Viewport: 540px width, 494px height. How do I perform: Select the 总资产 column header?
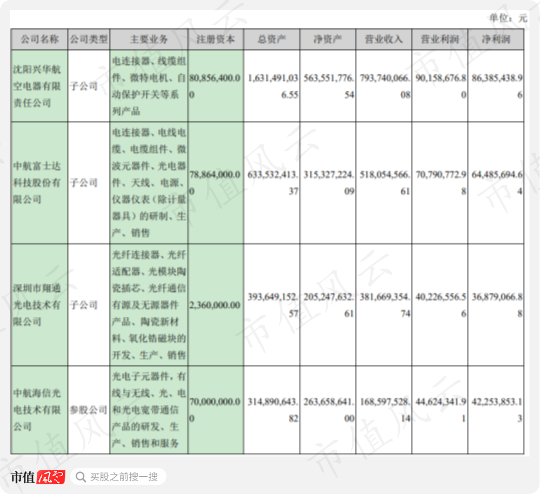click(x=272, y=39)
